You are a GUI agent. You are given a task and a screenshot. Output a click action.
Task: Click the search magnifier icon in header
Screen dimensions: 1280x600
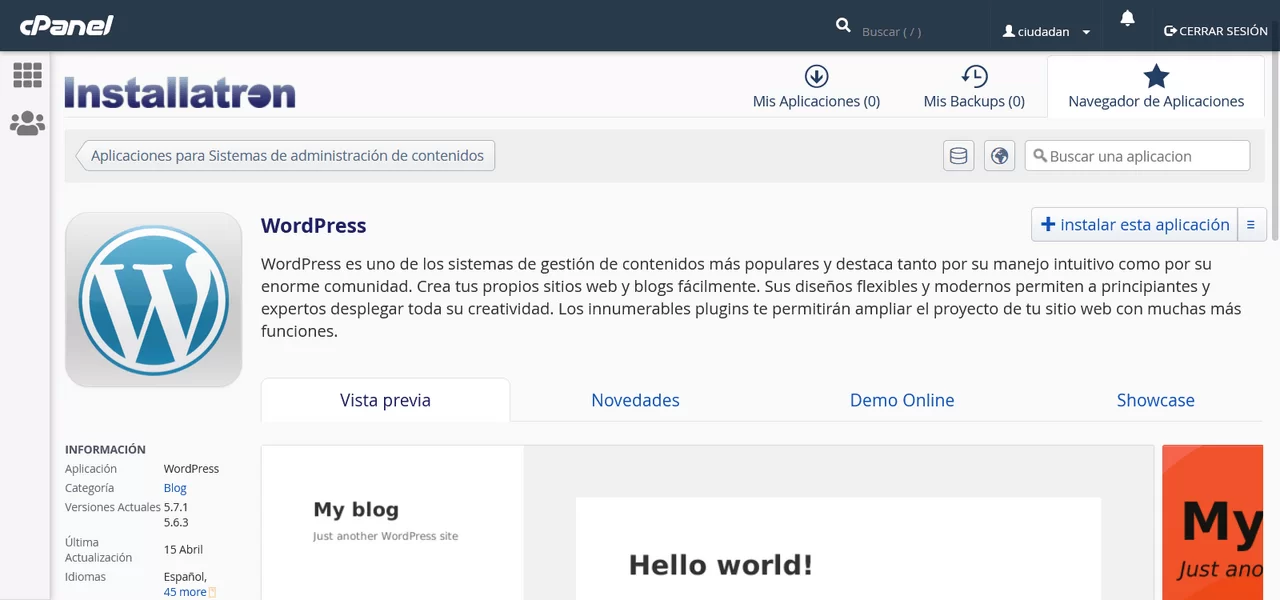(x=843, y=25)
